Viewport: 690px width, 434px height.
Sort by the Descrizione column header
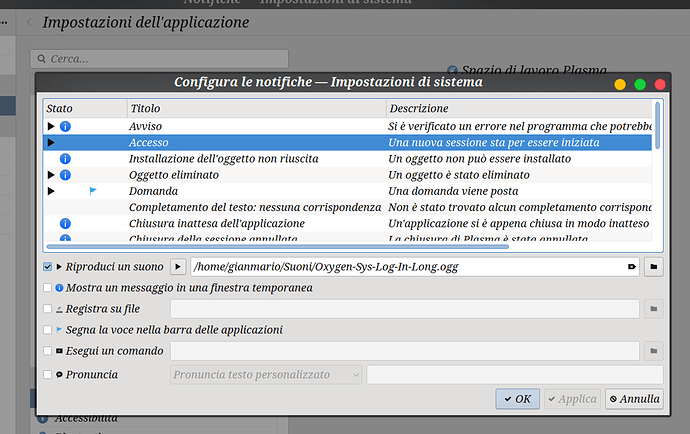[x=519, y=108]
